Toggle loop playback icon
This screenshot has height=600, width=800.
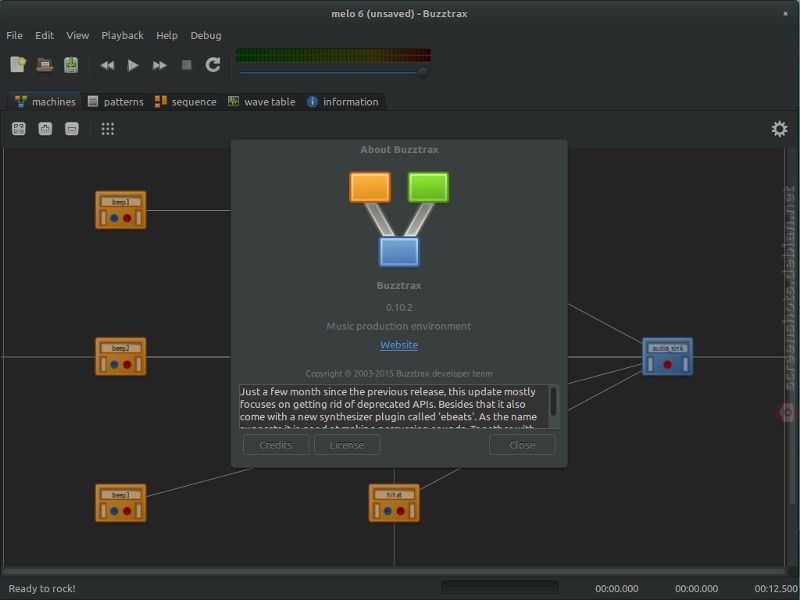click(x=213, y=65)
